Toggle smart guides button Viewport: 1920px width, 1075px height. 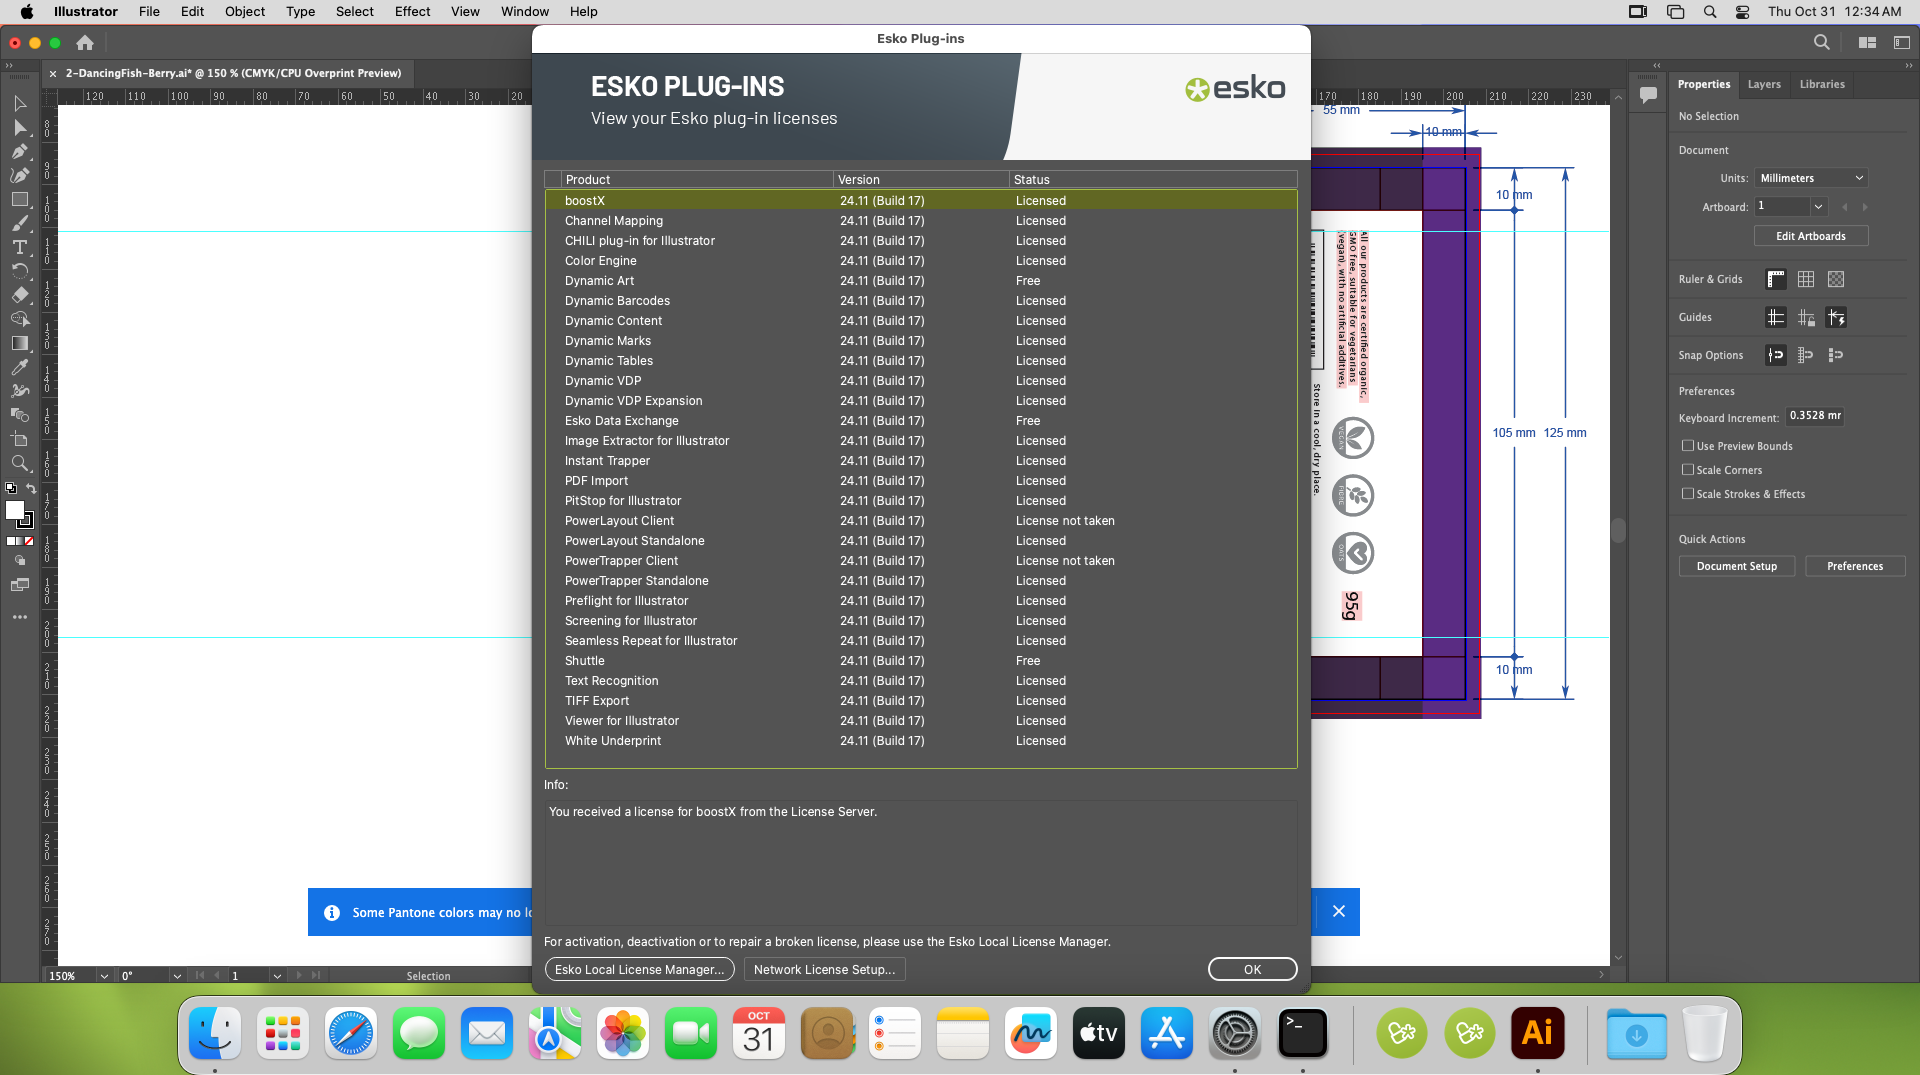point(1836,318)
